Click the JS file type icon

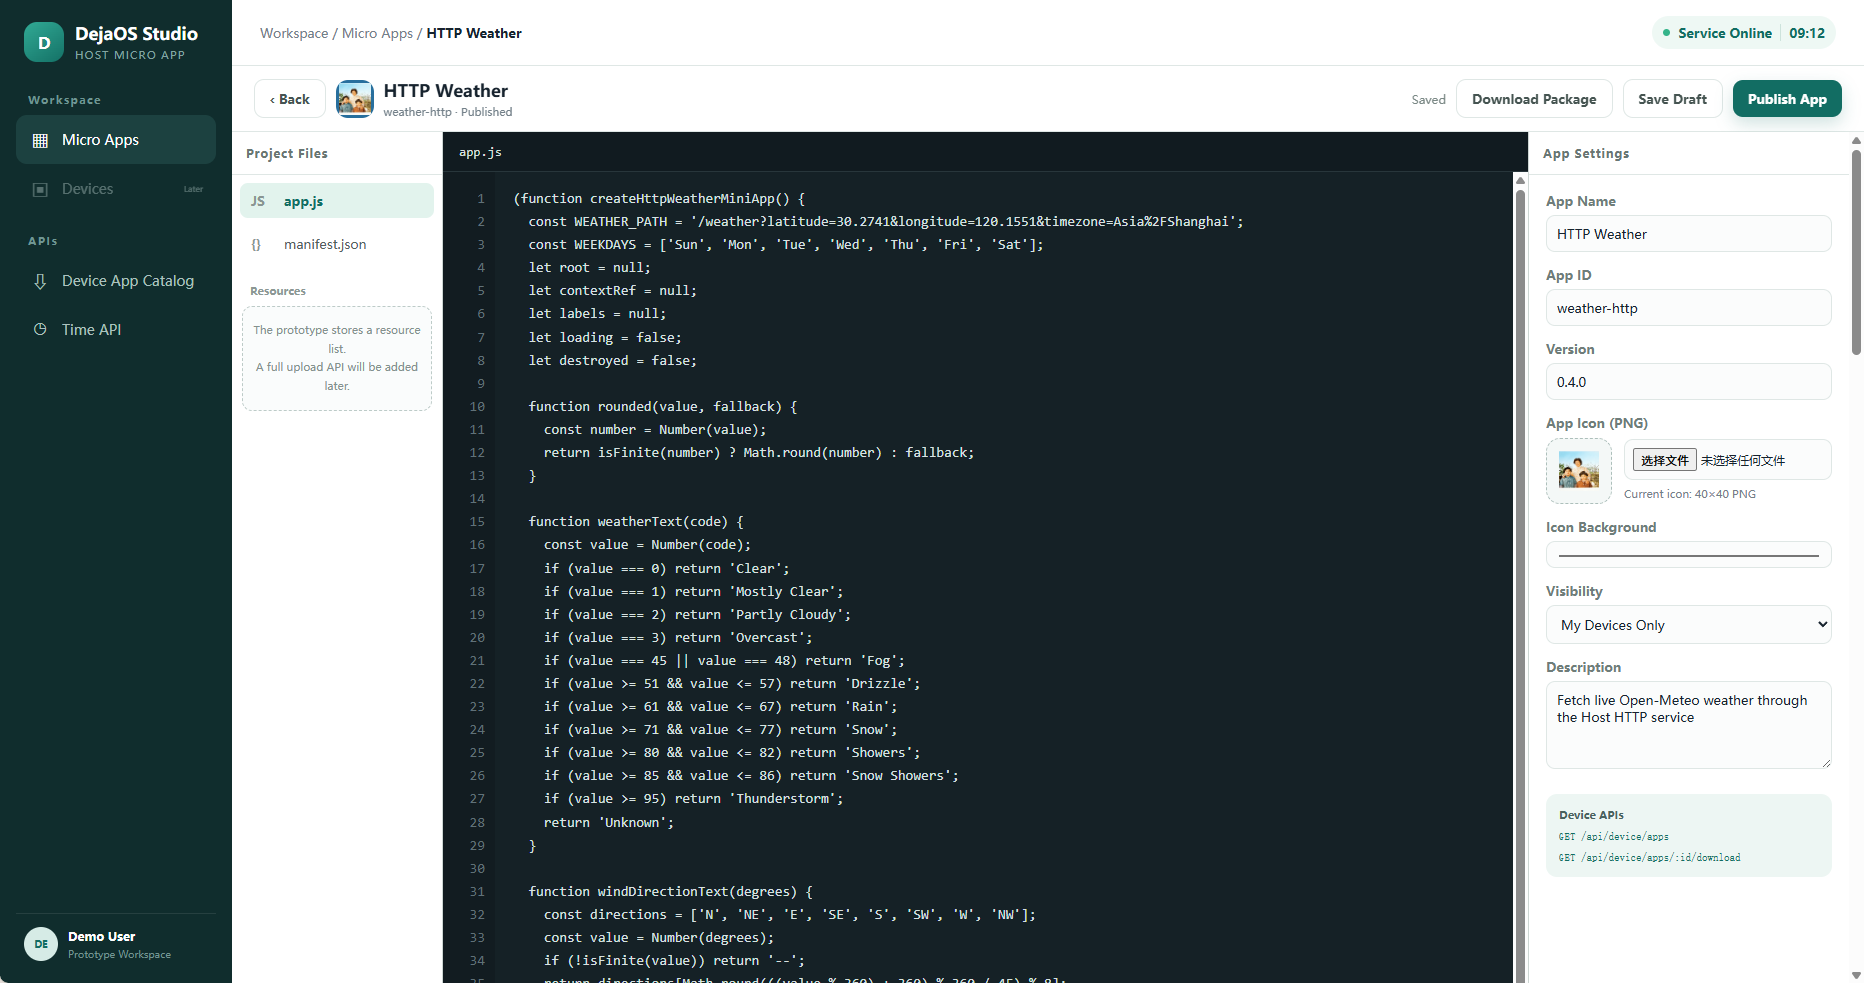258,201
